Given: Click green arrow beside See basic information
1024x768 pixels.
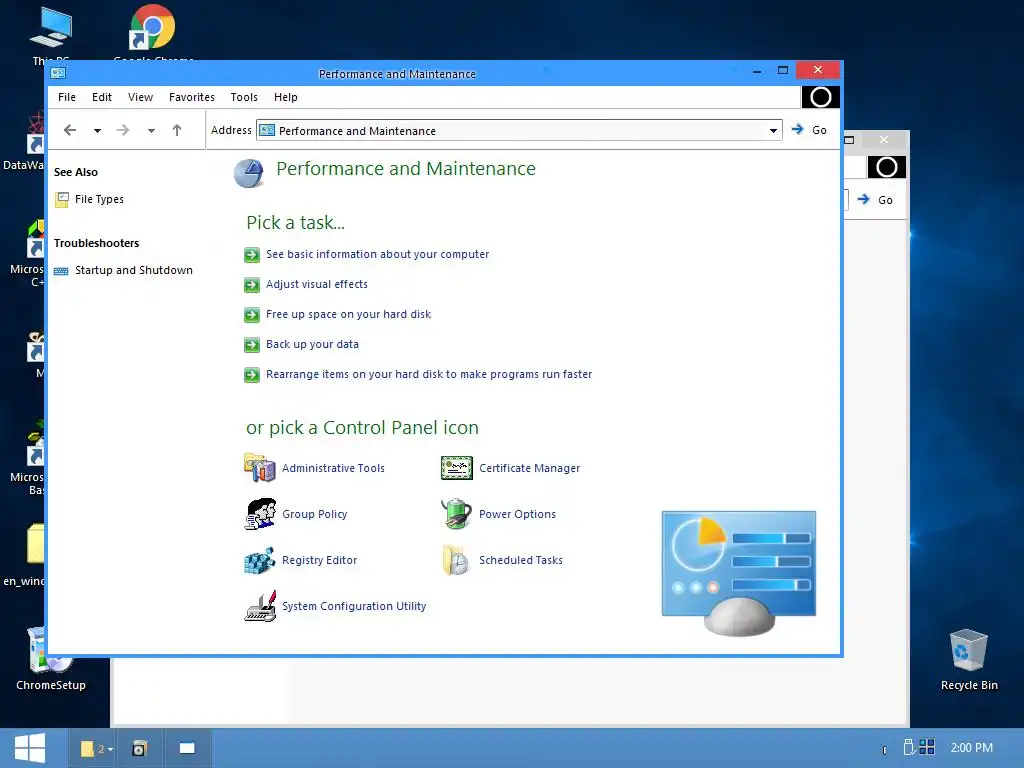Looking at the screenshot, I should (x=251, y=255).
